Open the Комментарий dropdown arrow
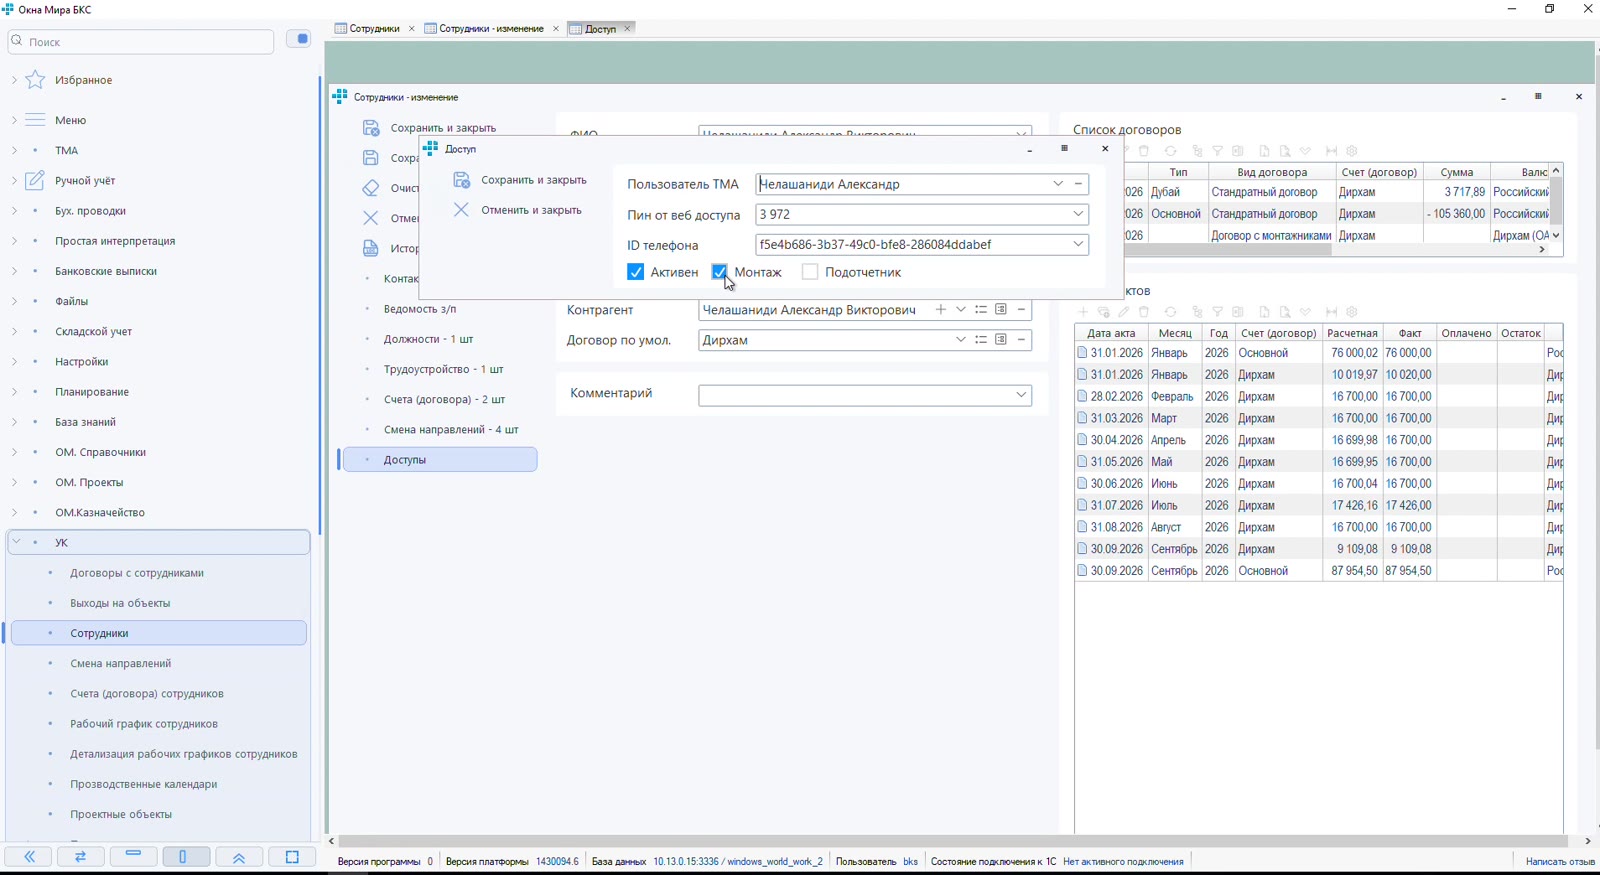The height and width of the screenshot is (875, 1600). coord(1021,395)
